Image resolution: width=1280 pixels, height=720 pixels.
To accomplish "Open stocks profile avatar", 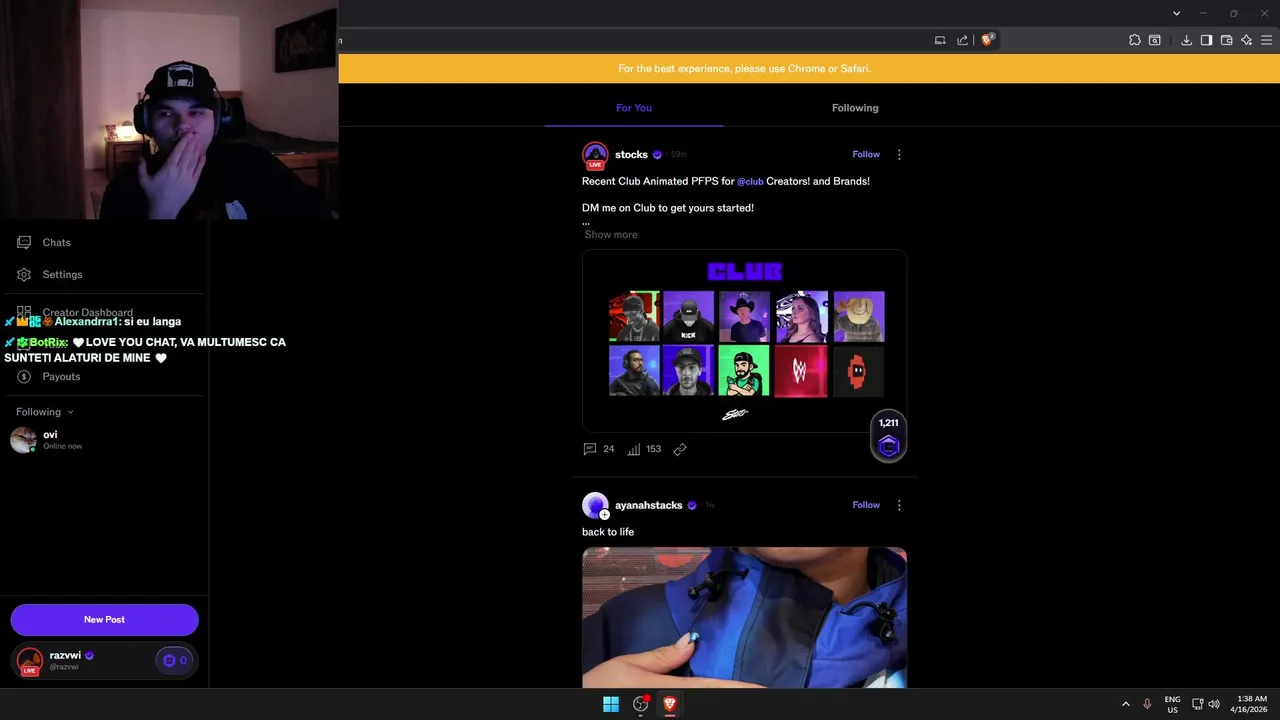I will [x=595, y=155].
